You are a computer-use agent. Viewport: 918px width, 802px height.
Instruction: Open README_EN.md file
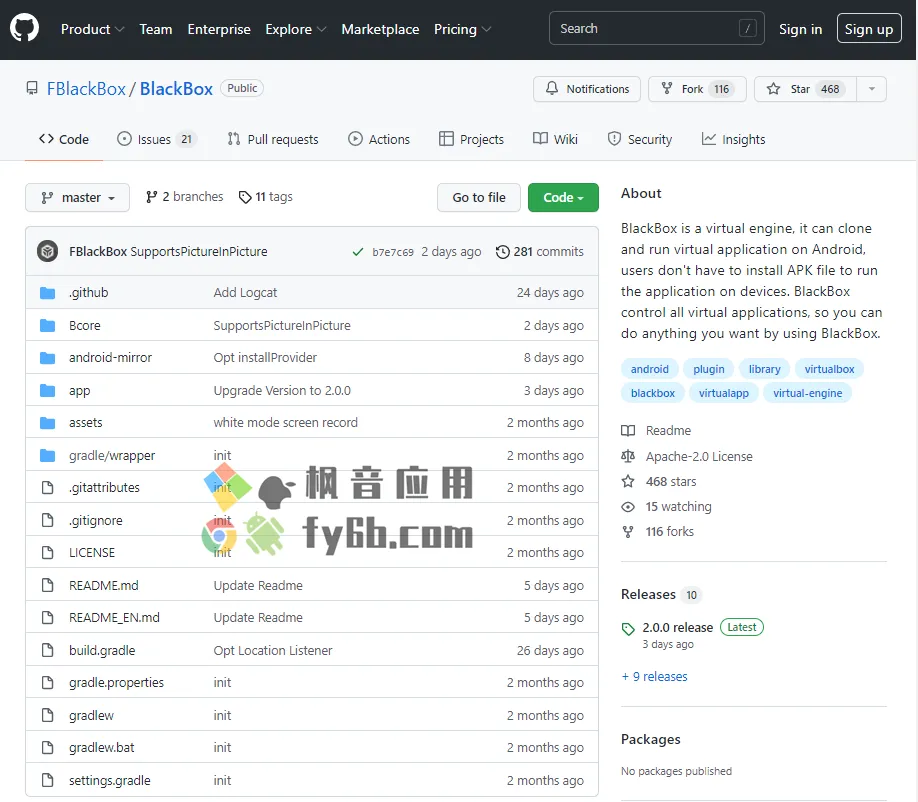click(x=114, y=618)
